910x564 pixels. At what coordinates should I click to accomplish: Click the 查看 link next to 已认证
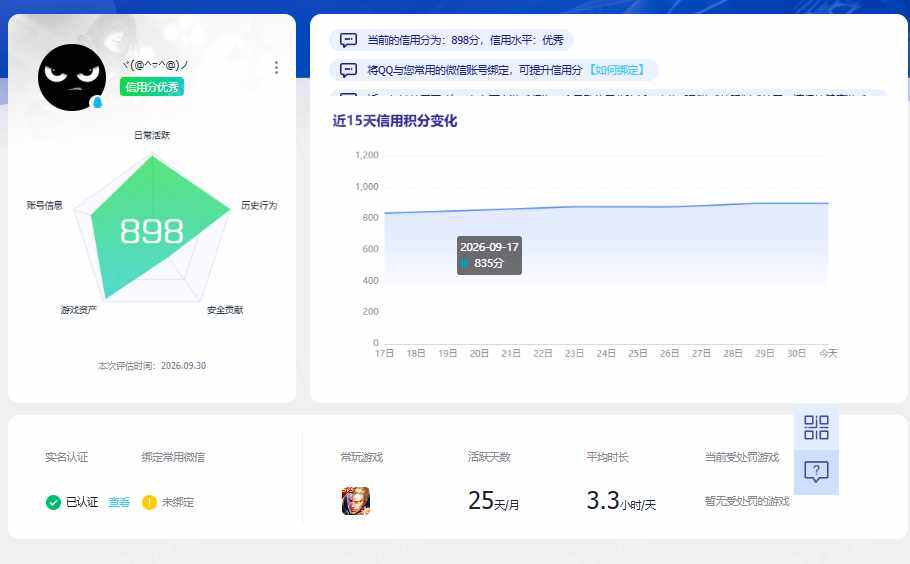pyautogui.click(x=119, y=502)
